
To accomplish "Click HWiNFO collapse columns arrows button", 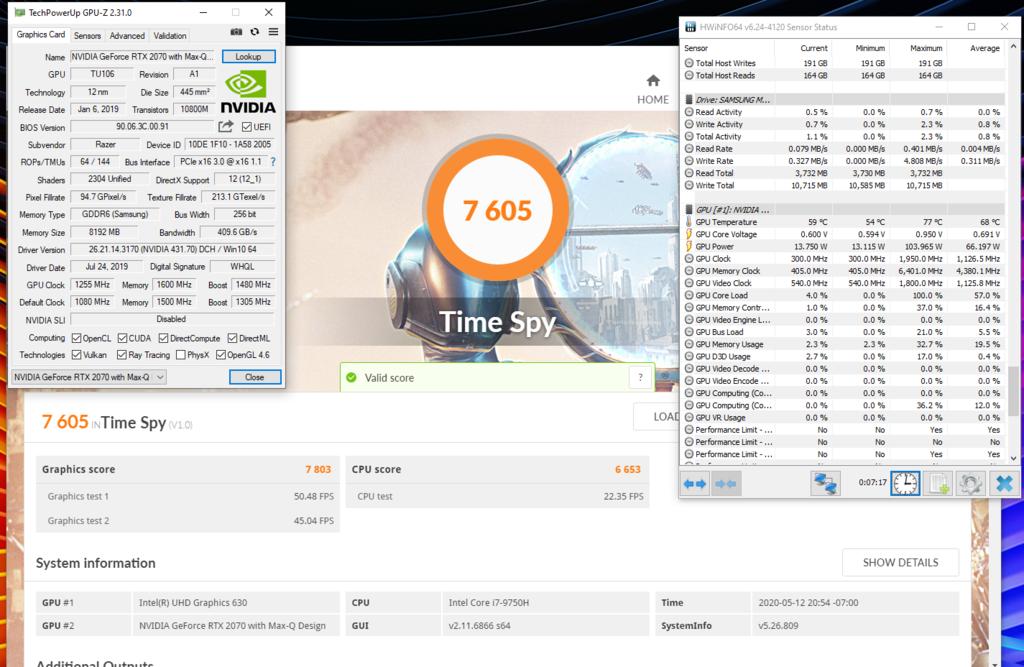I will click(x=726, y=484).
